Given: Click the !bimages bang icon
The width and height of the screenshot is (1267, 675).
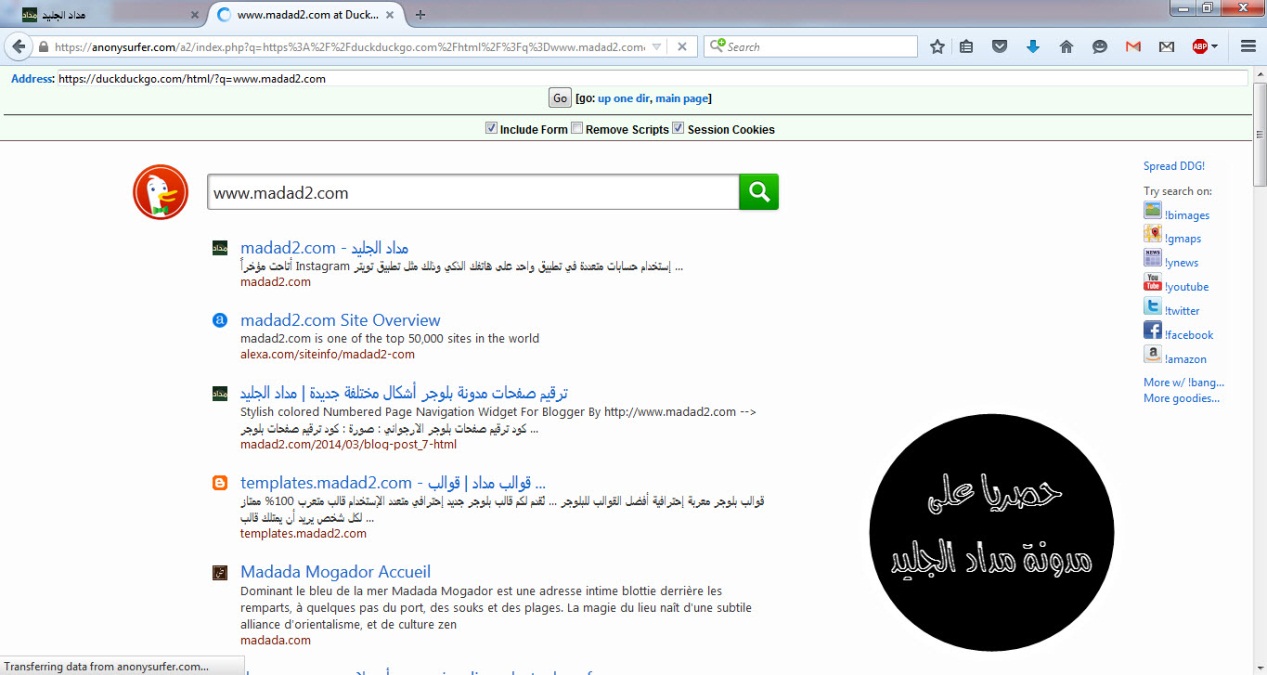Looking at the screenshot, I should [1153, 210].
